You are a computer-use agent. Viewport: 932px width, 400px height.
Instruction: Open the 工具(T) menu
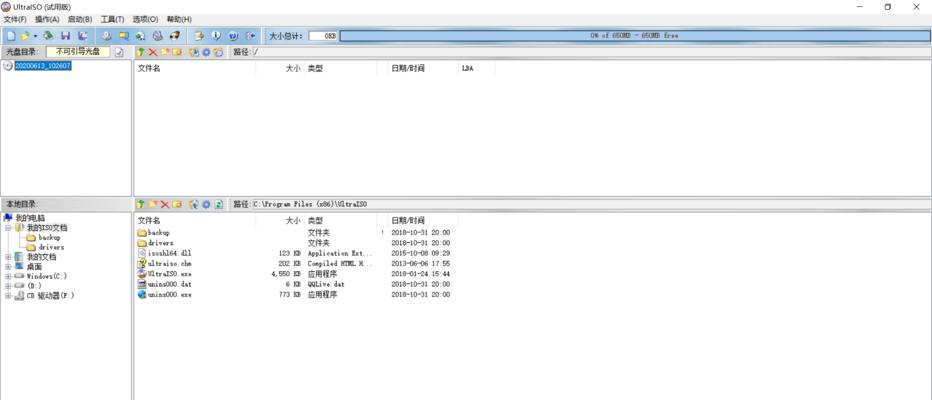tap(112, 20)
